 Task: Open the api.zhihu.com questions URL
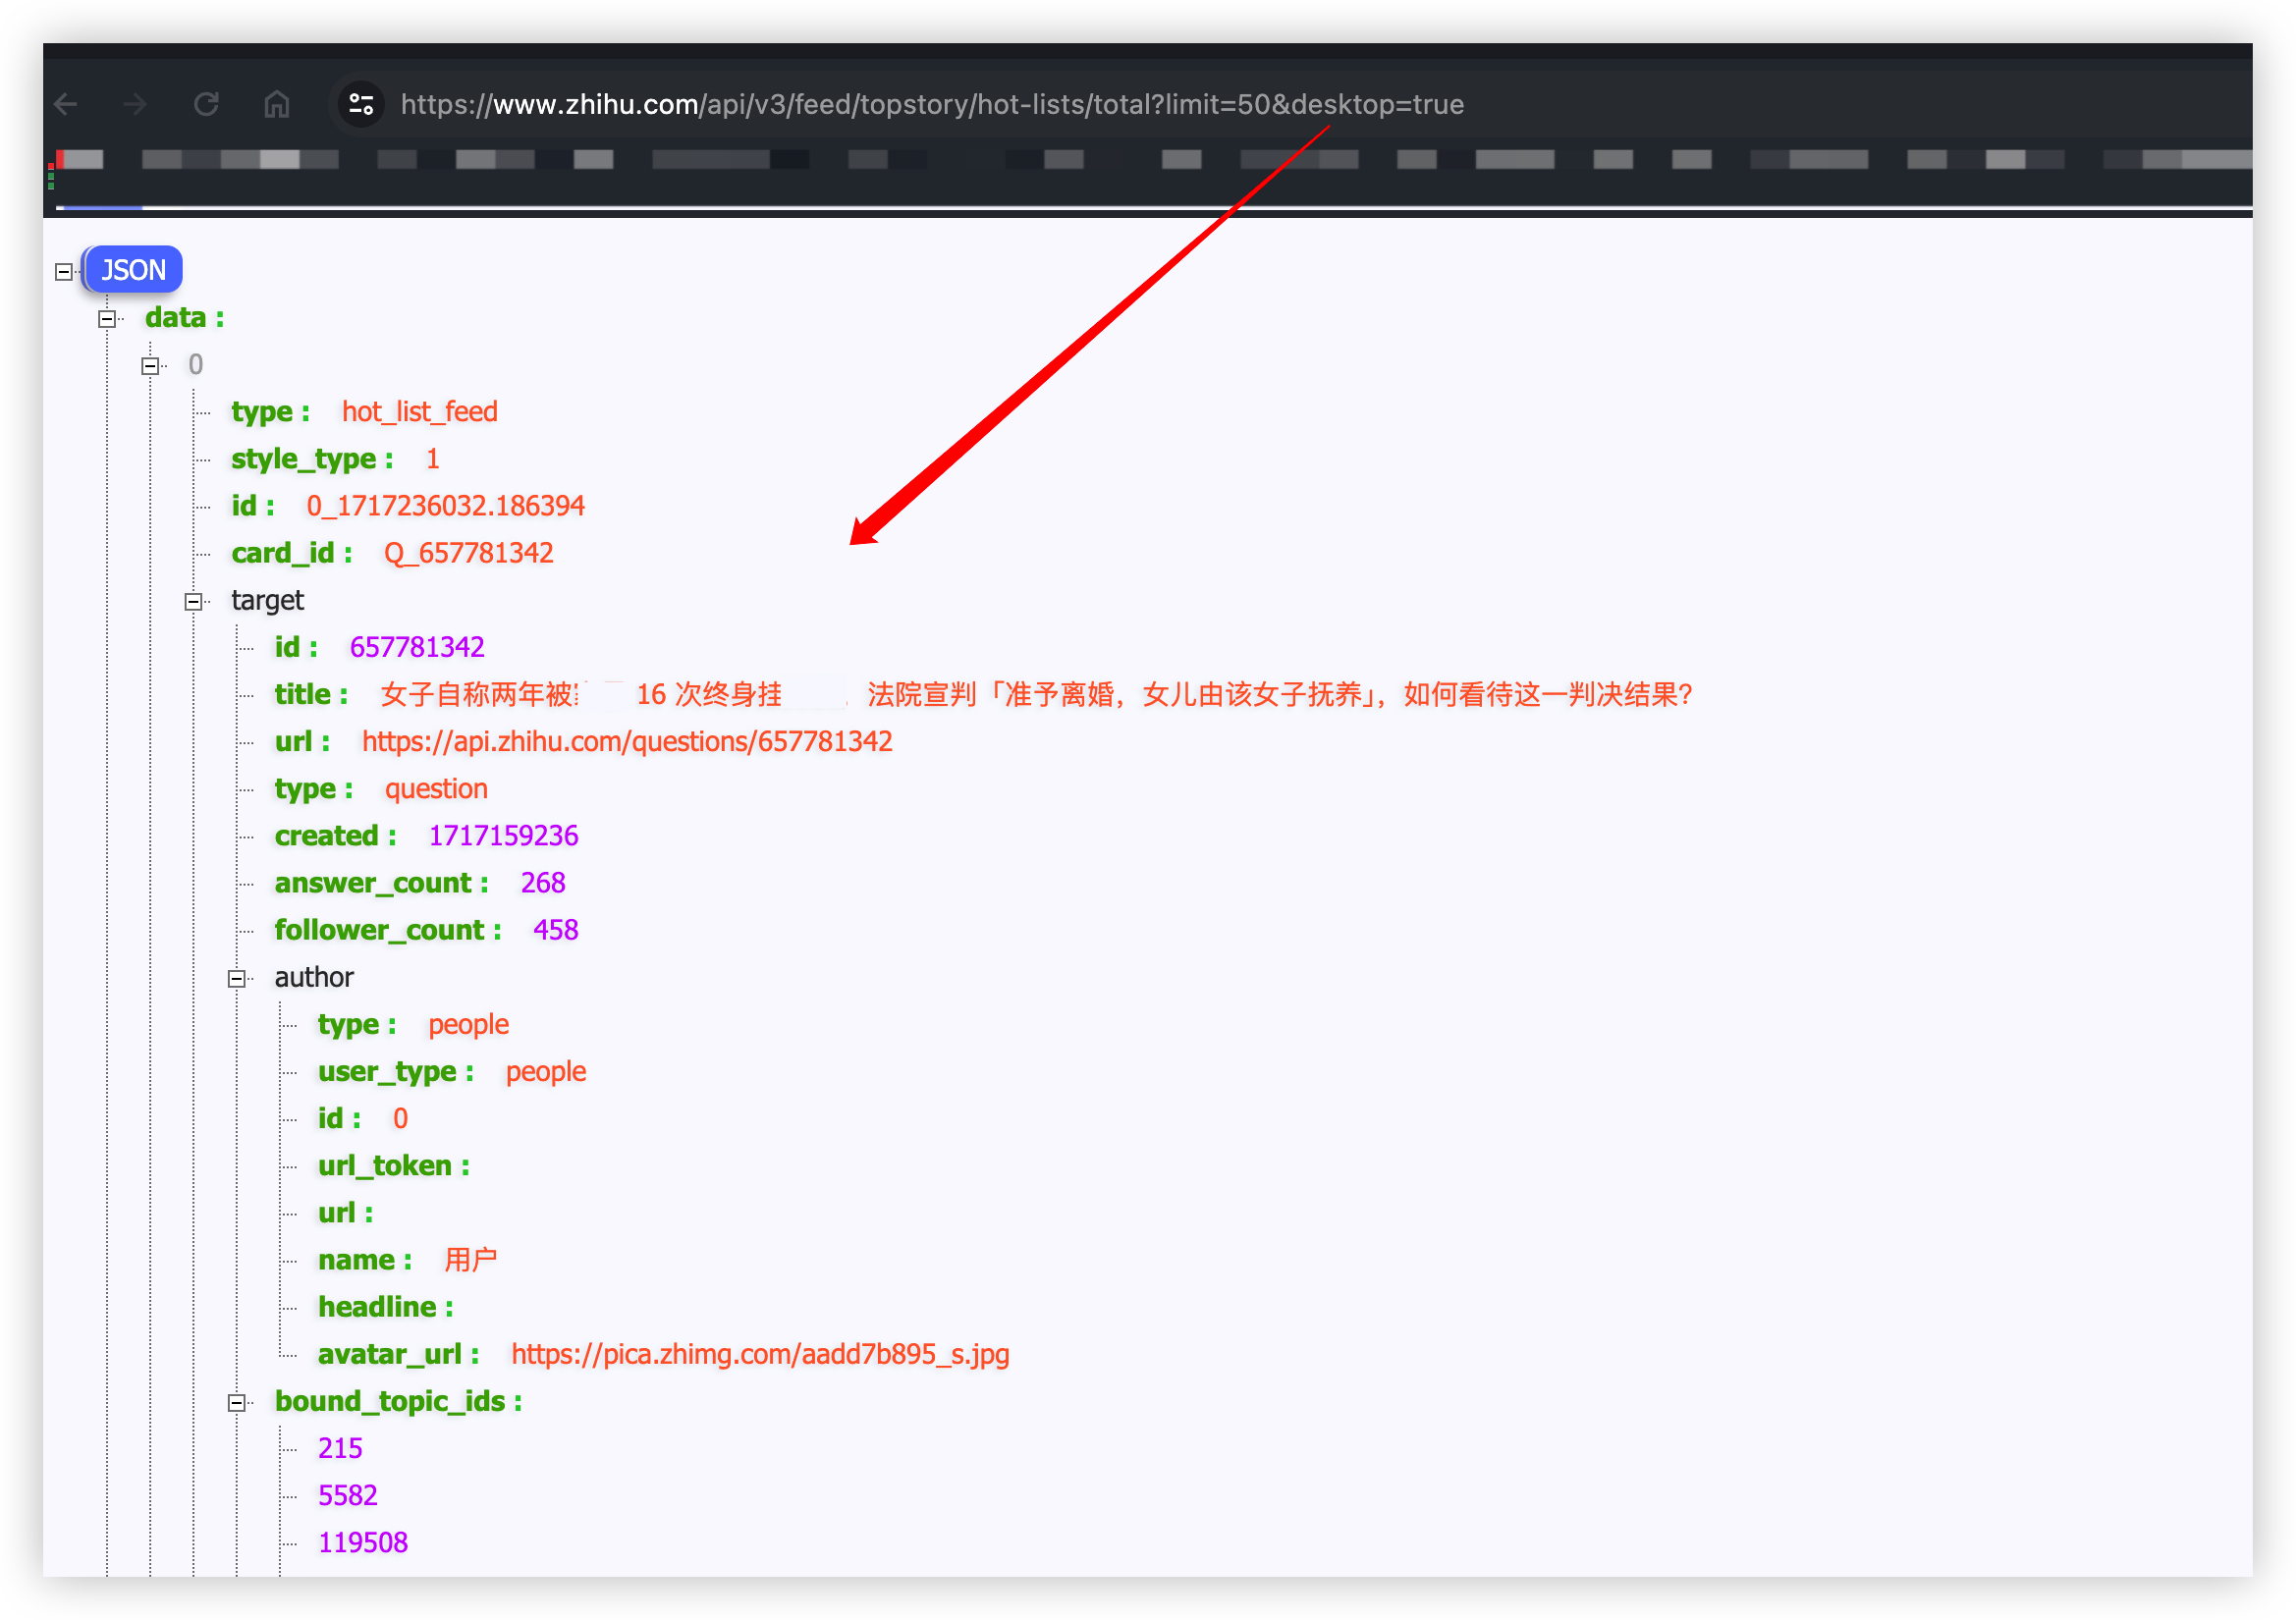(x=626, y=742)
